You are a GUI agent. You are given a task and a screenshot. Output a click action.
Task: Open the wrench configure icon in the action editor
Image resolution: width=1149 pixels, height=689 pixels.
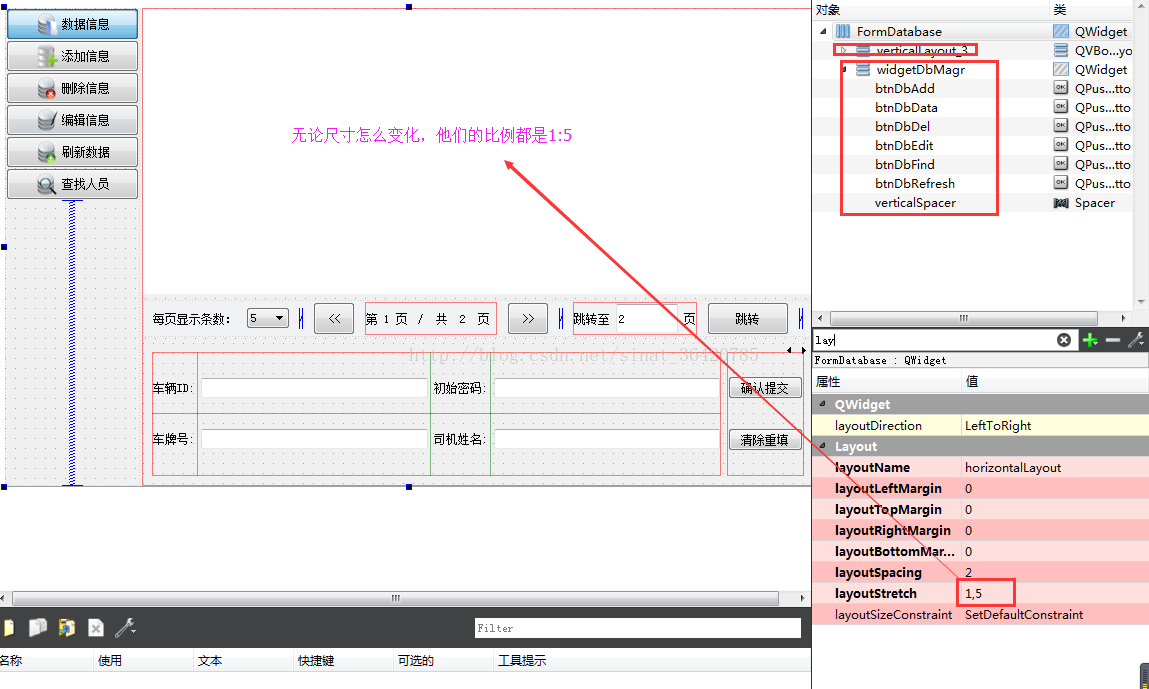[x=122, y=628]
